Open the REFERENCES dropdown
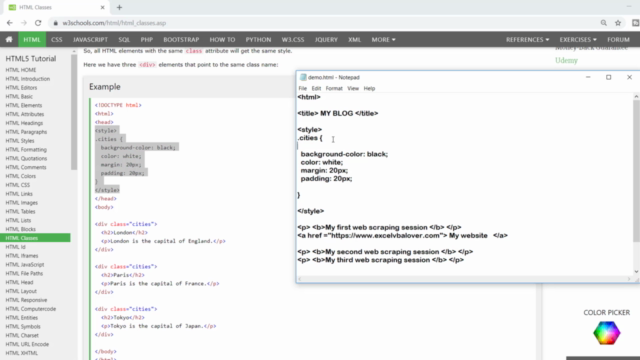 [x=527, y=40]
